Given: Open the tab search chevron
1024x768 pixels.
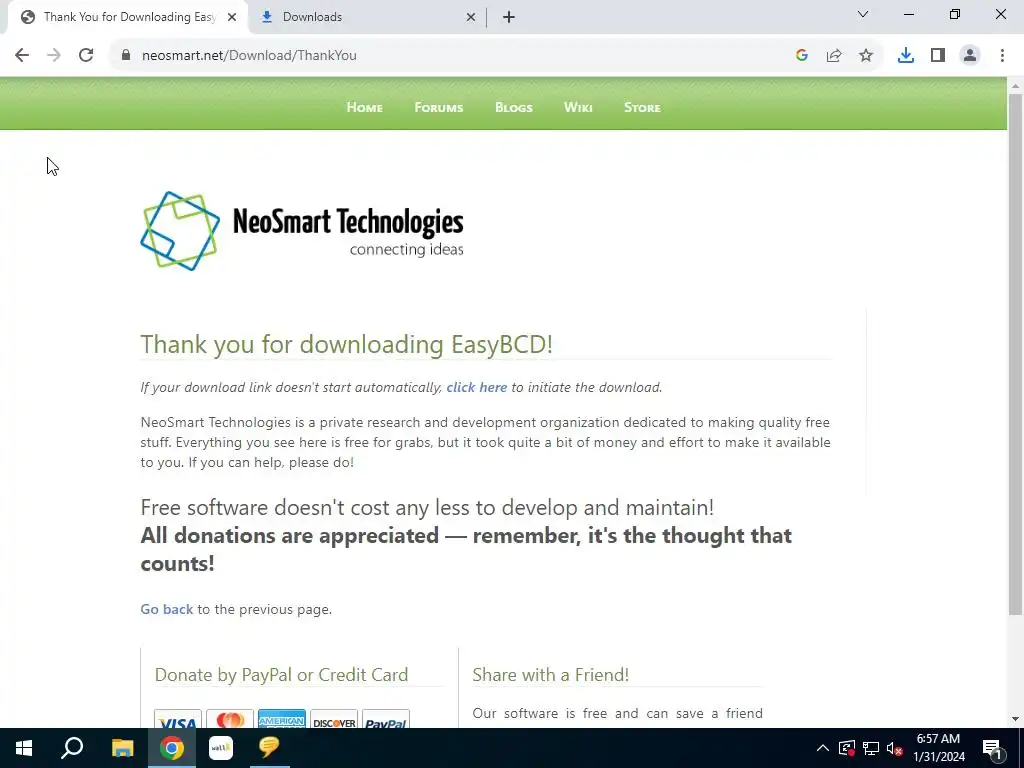Looking at the screenshot, I should (863, 14).
